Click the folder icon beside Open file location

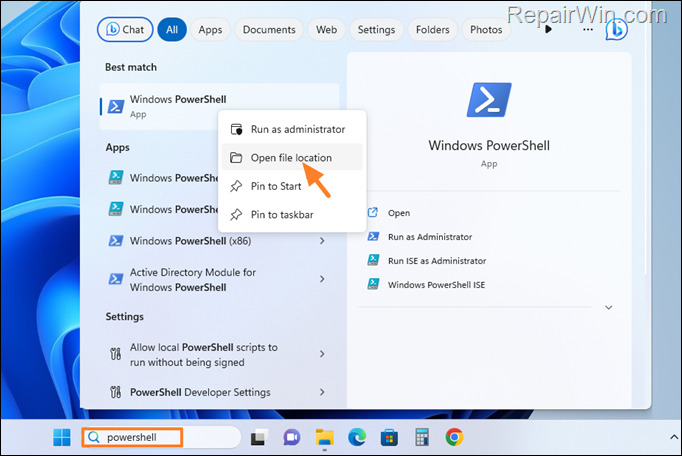pos(236,158)
